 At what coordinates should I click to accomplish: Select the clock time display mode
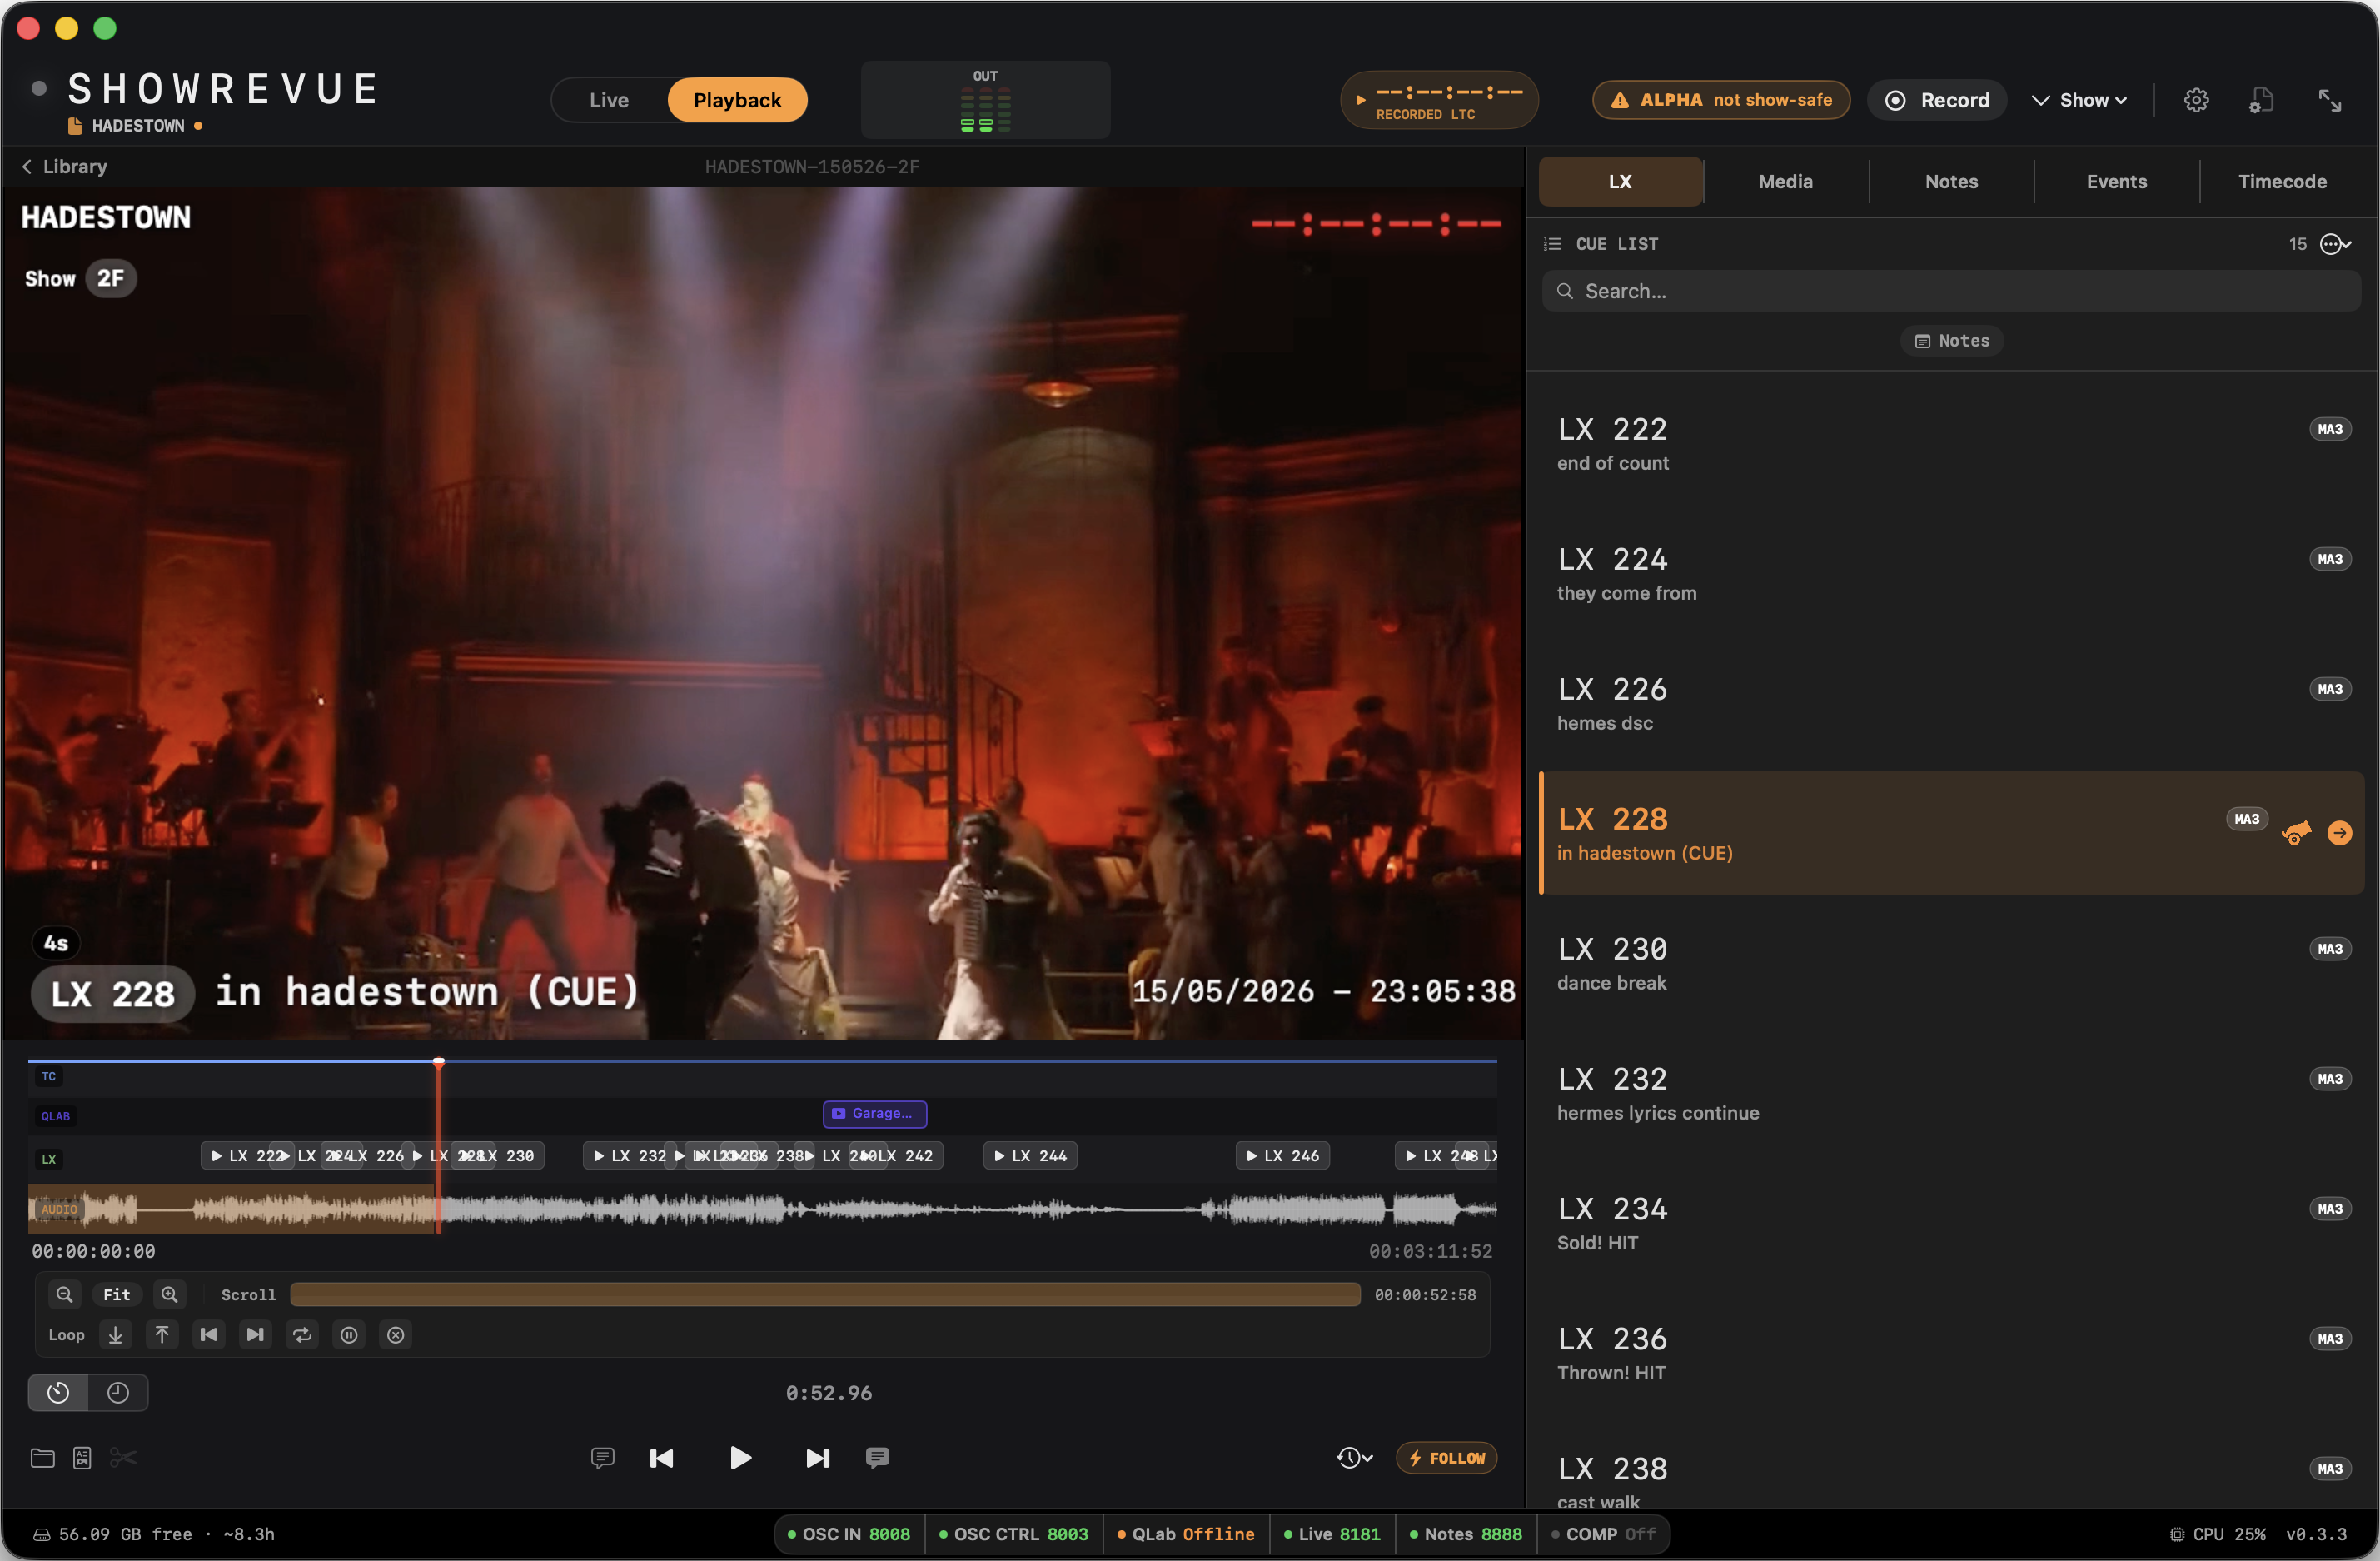[118, 1392]
